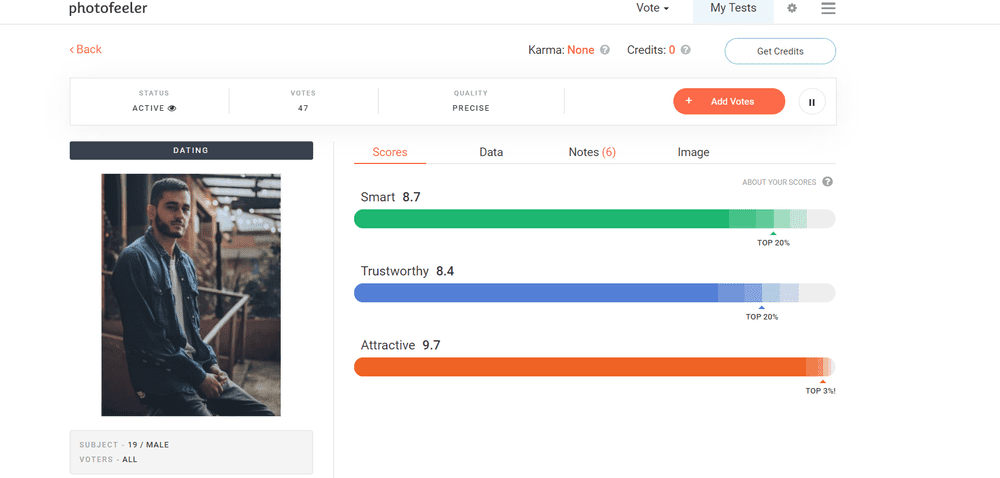This screenshot has width=1000, height=478.
Task: Click the Subject 19 / MALE text
Action: pyautogui.click(x=124, y=445)
